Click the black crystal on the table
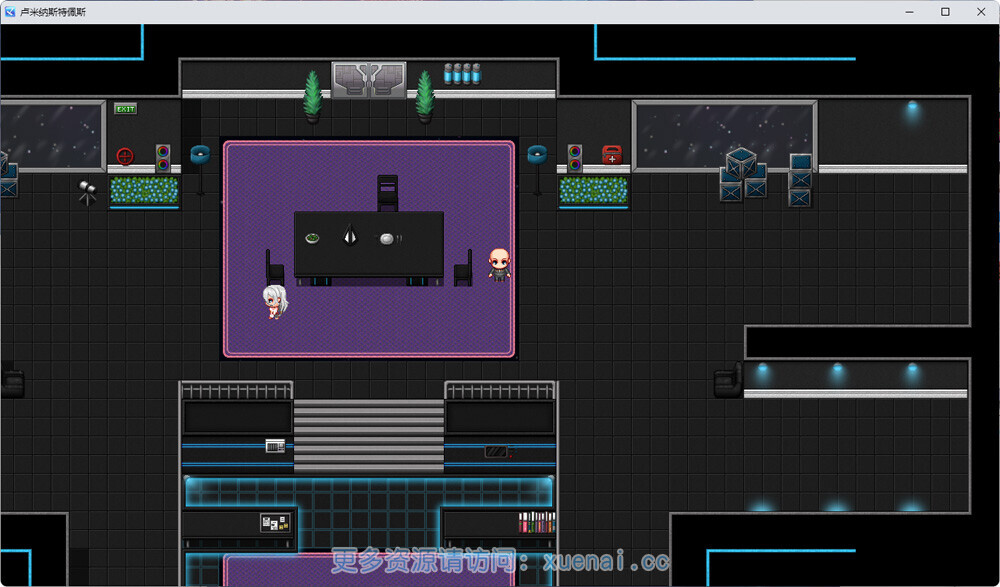This screenshot has width=1000, height=587. click(350, 235)
